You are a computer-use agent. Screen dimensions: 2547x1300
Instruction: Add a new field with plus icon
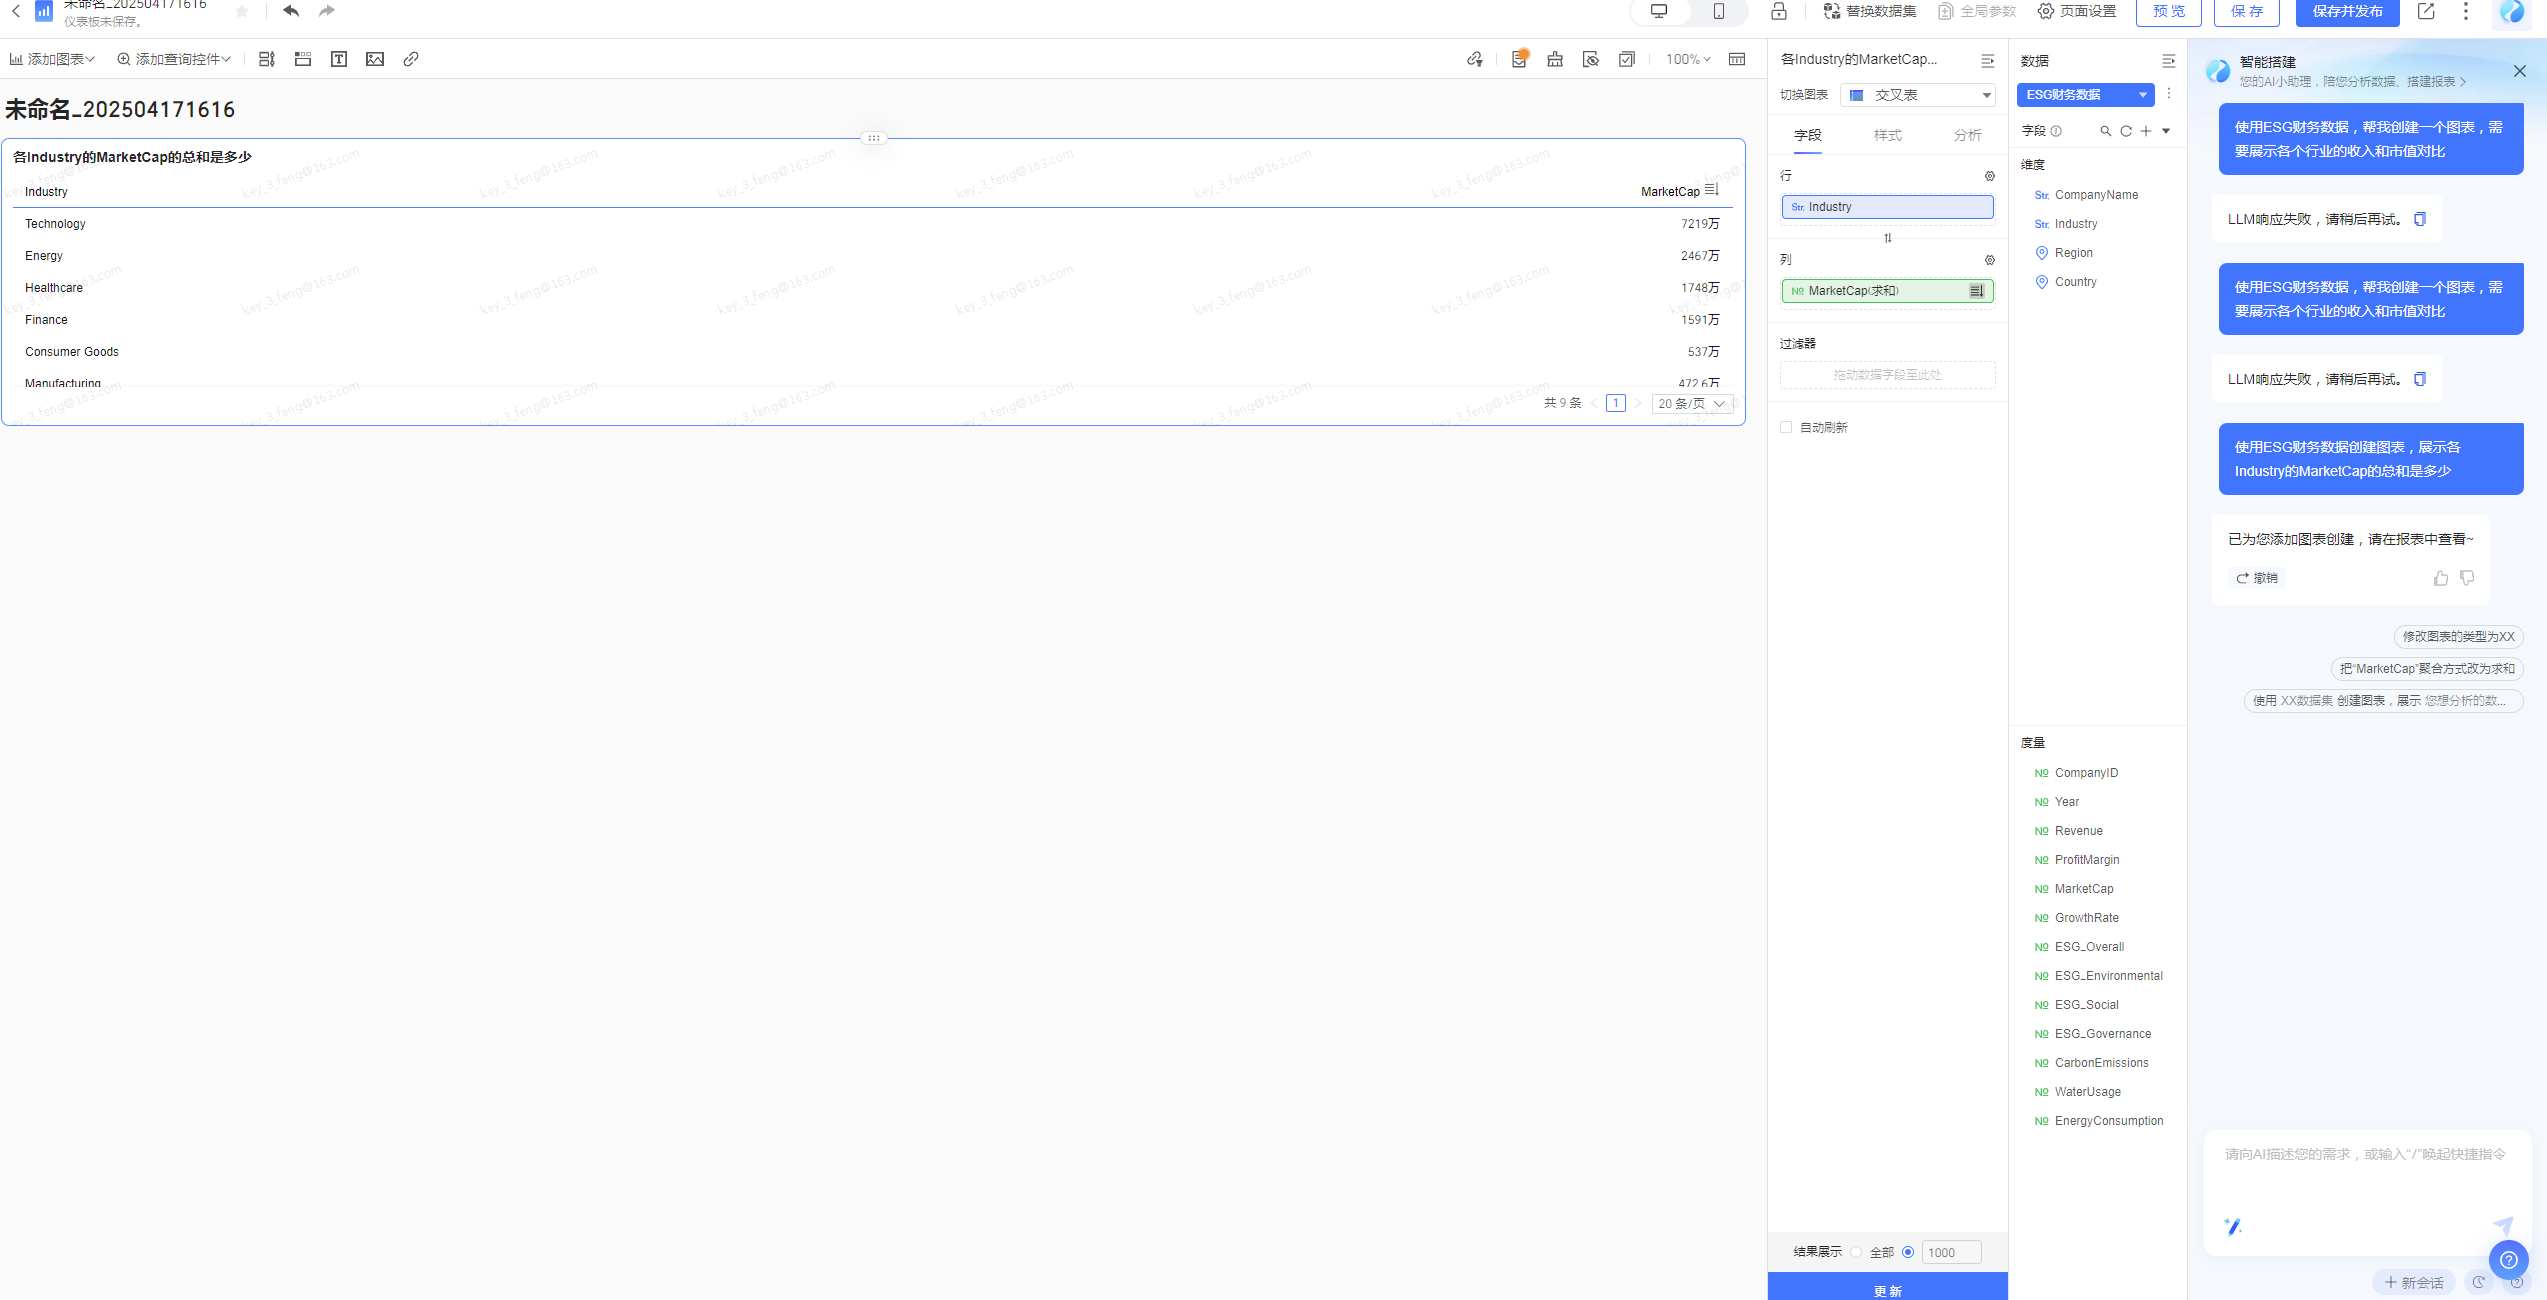point(2146,131)
